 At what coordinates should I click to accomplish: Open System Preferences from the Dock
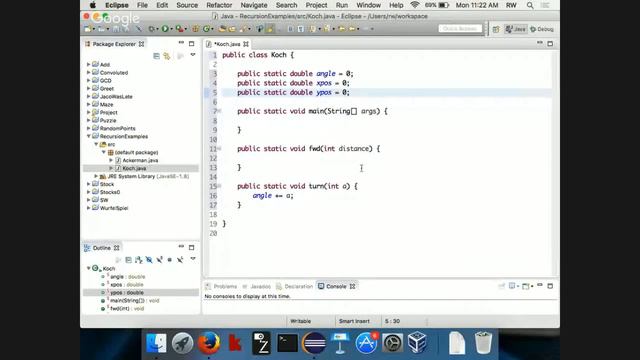tap(392, 343)
